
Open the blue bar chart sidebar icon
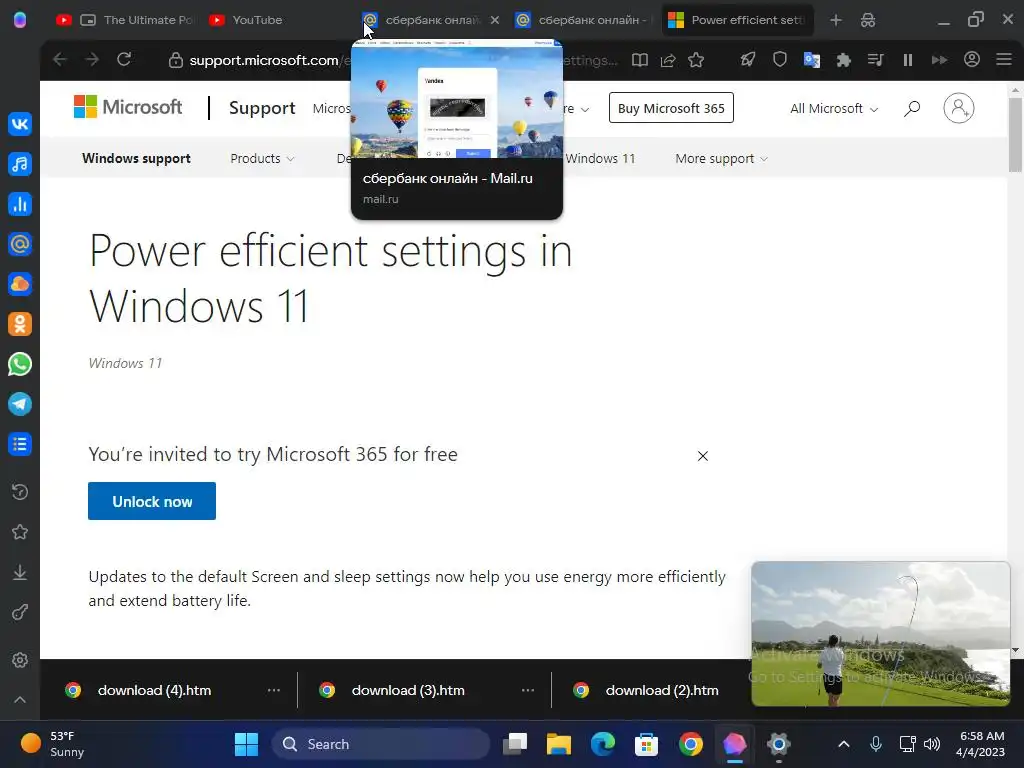[x=20, y=204]
